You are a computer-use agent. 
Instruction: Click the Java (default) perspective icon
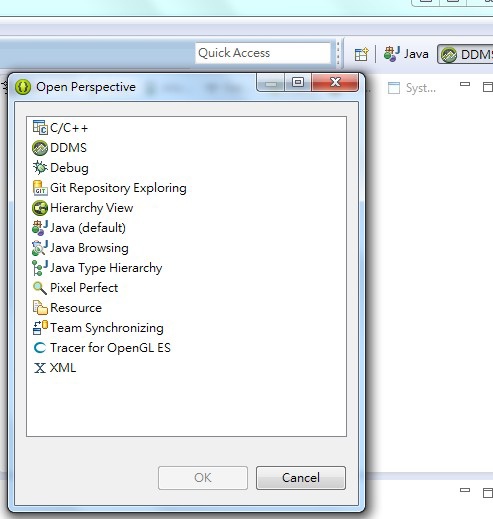[x=40, y=228]
